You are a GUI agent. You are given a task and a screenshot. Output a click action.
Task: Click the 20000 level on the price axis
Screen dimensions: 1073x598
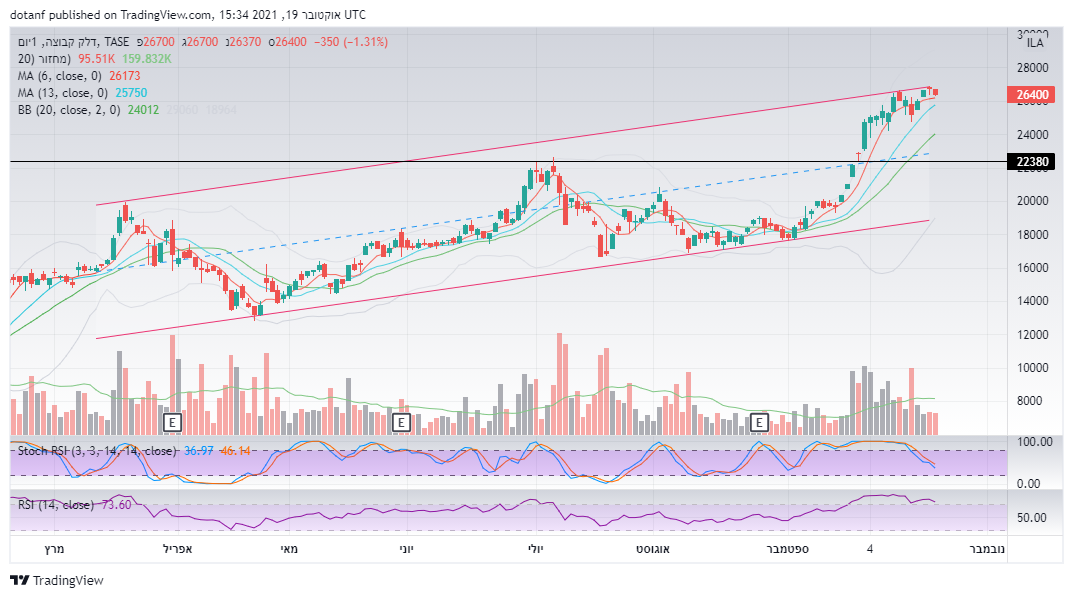coord(1032,201)
